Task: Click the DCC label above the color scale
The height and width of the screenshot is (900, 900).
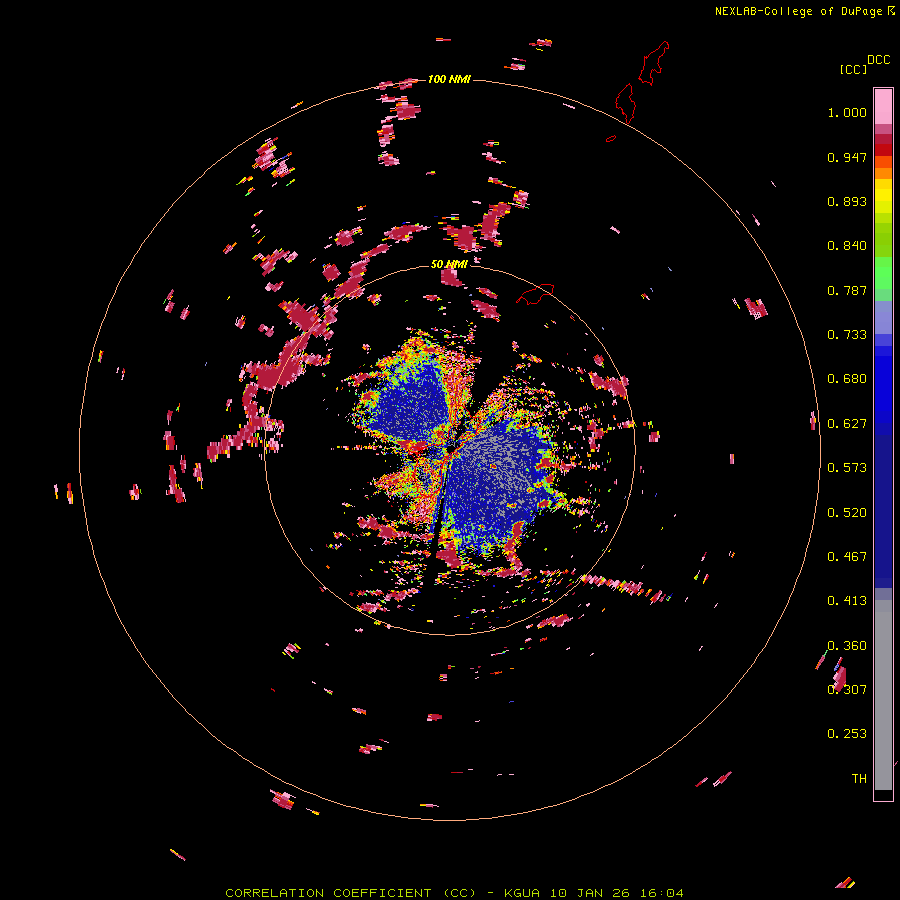Action: 879,60
